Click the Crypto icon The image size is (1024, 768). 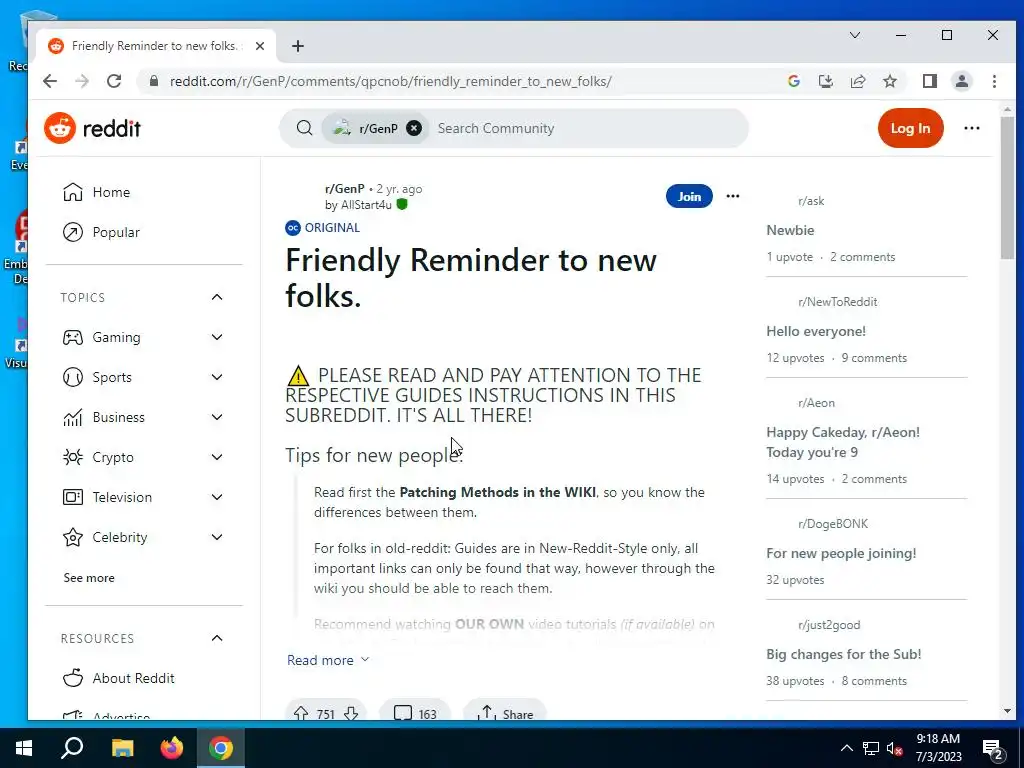tap(72, 457)
